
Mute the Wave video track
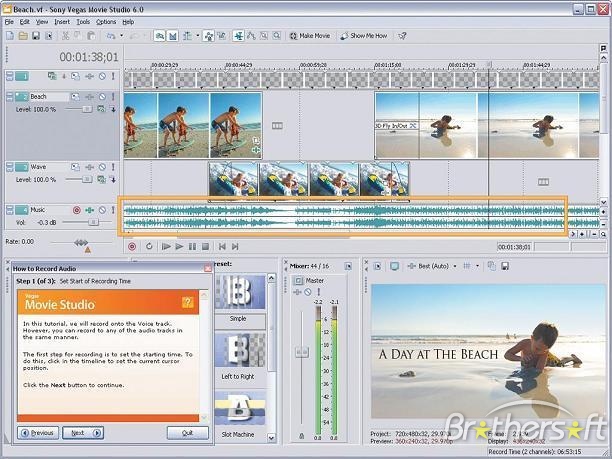[x=102, y=167]
